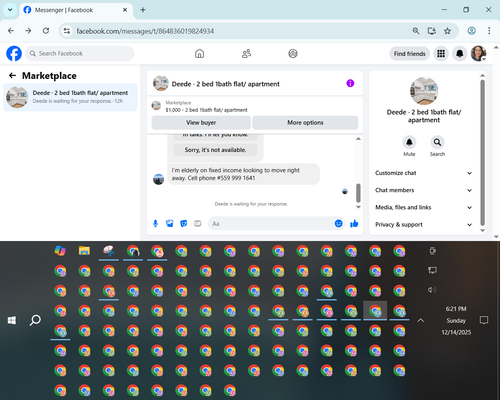This screenshot has width=500, height=400.
Task: Expand the Chat members section
Action: (x=423, y=190)
